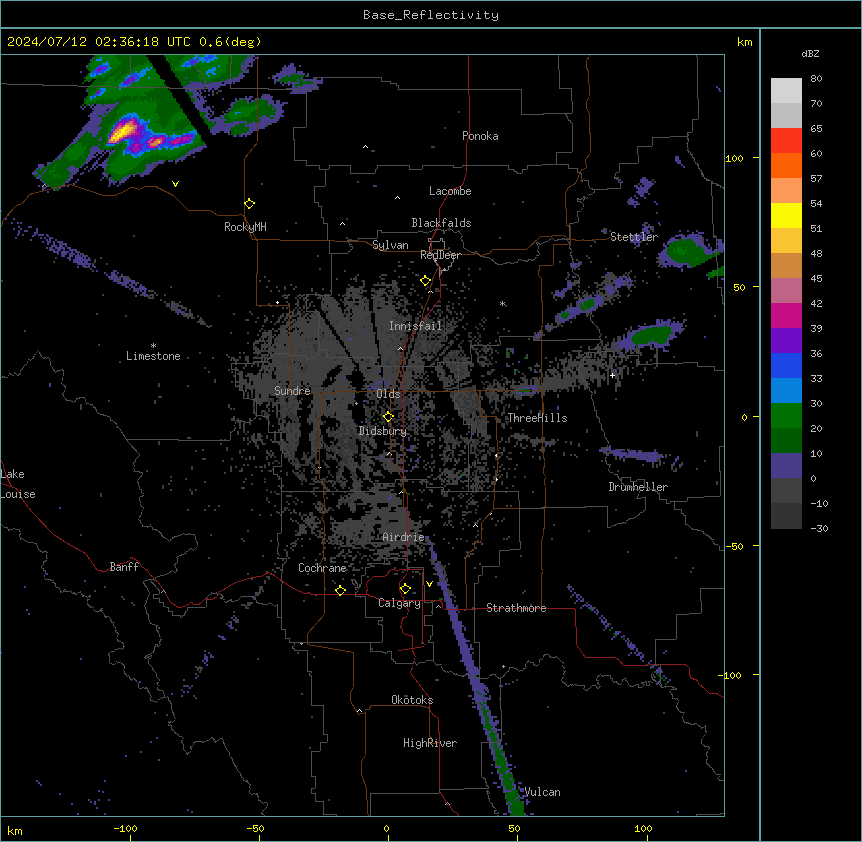Click the Calgary city label
The width and height of the screenshot is (862, 842).
click(399, 603)
